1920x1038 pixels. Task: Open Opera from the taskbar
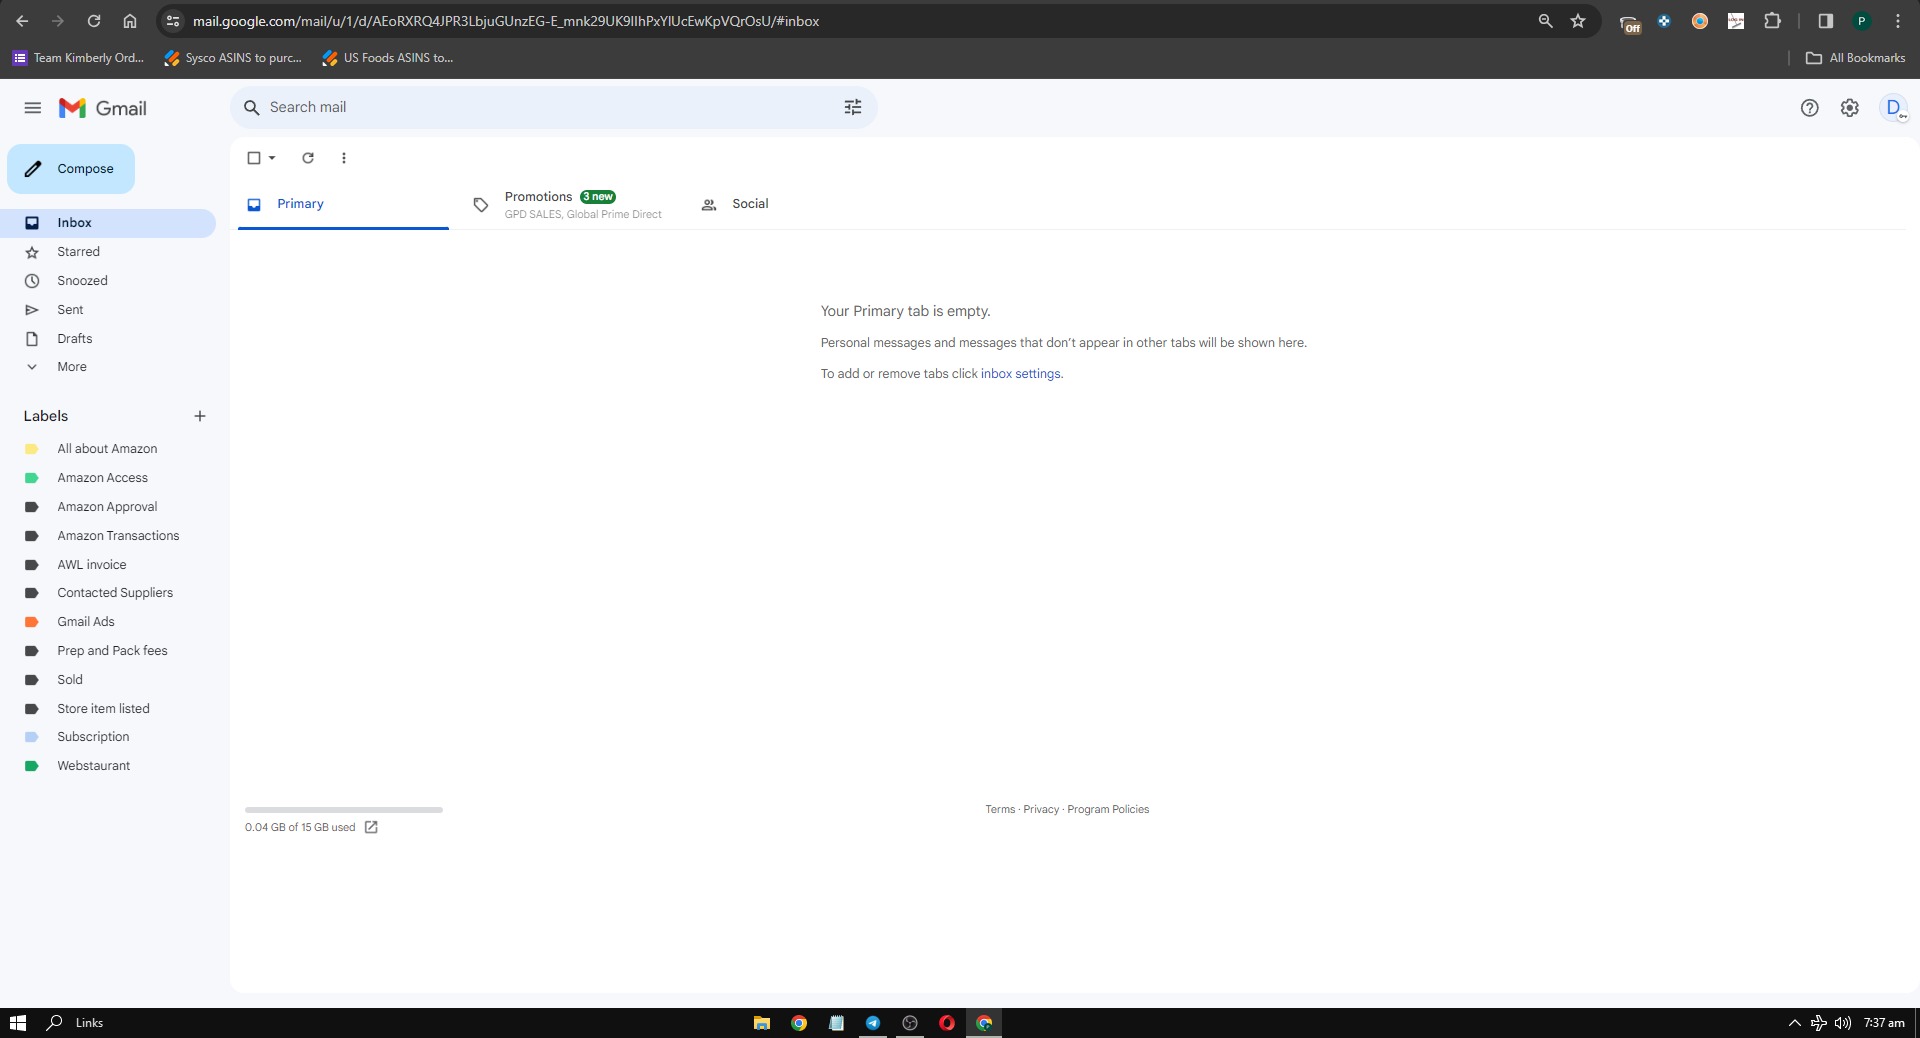tap(947, 1023)
